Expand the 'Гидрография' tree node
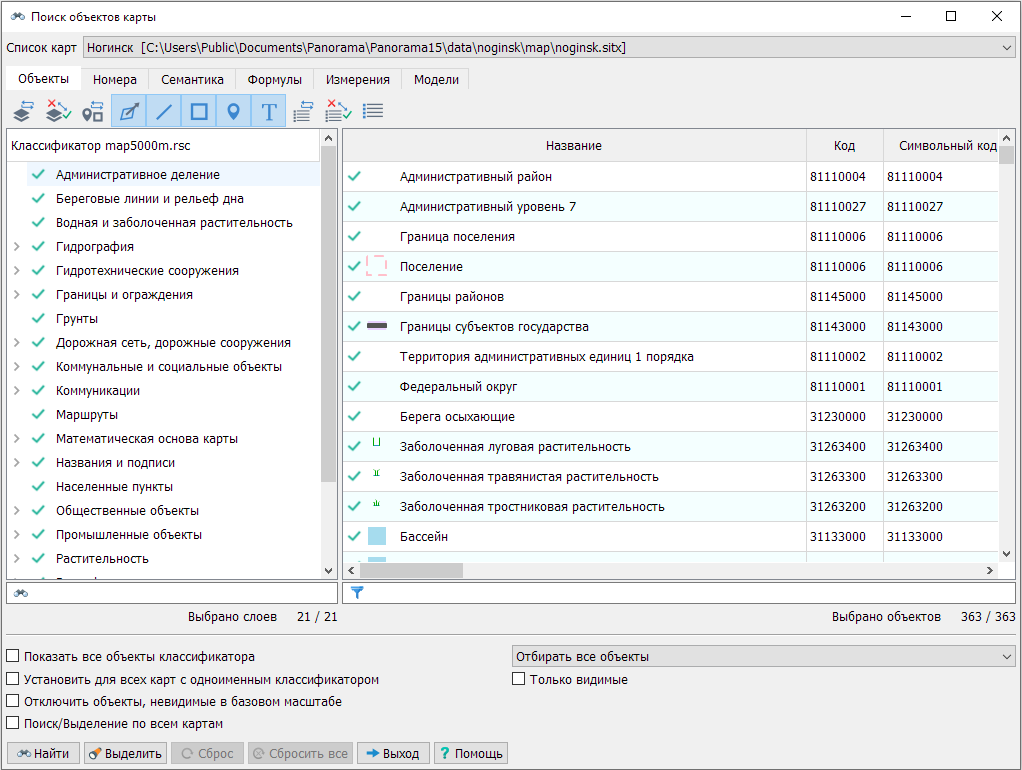This screenshot has height=770, width=1022. [x=16, y=247]
